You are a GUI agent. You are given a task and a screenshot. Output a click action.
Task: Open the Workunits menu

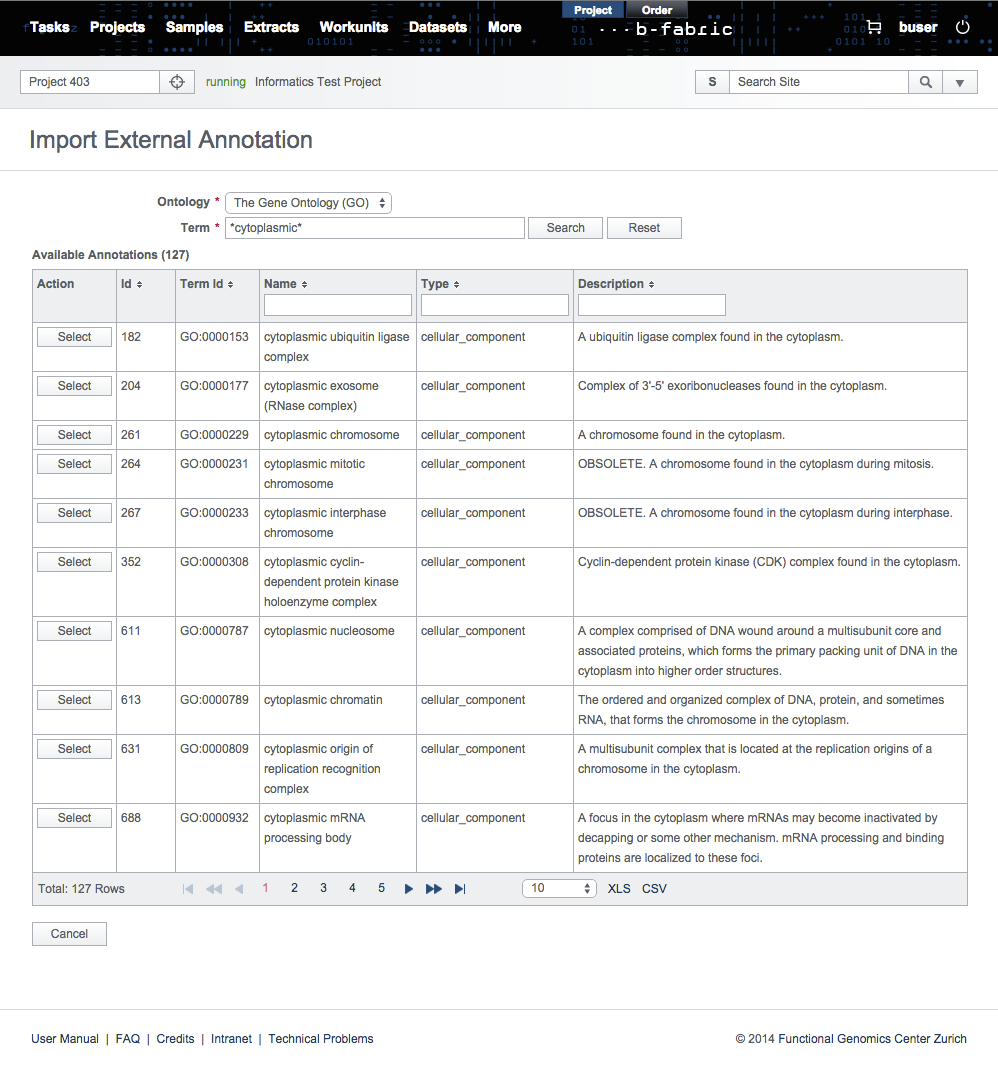click(353, 27)
